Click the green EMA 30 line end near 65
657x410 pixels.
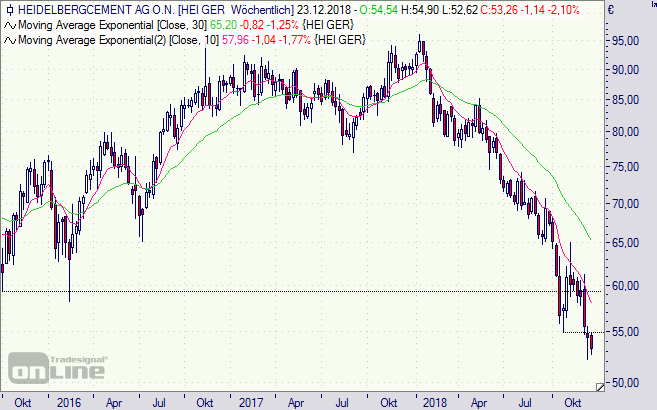pos(590,239)
